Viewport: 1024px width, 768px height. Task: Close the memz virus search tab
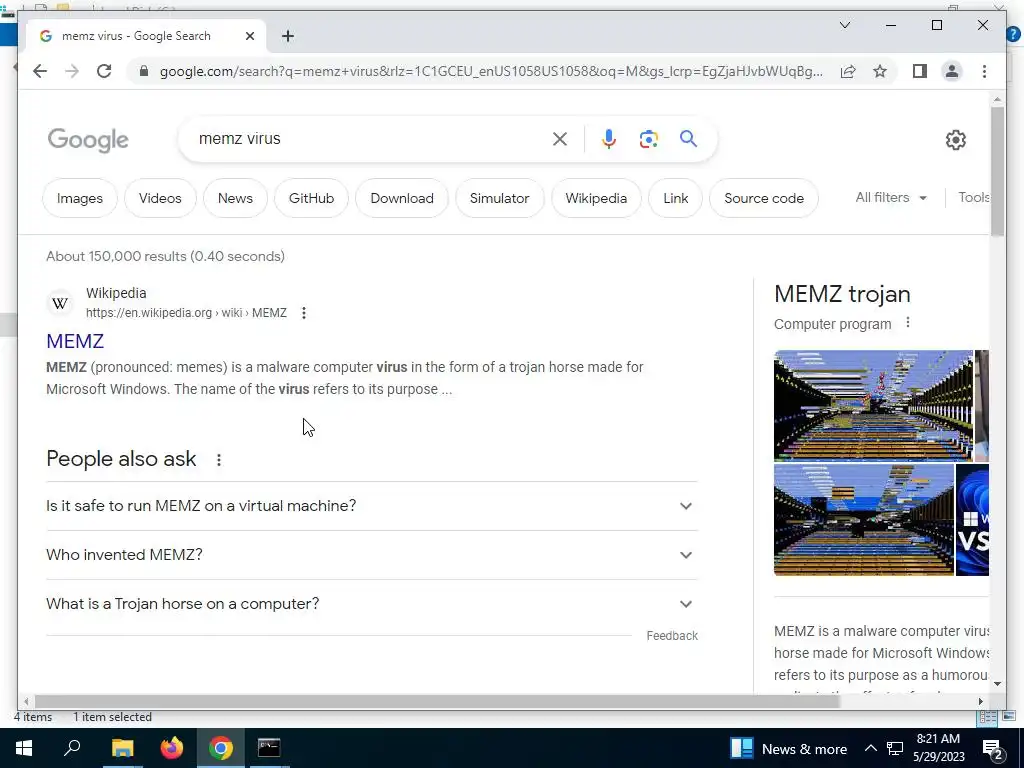click(249, 36)
